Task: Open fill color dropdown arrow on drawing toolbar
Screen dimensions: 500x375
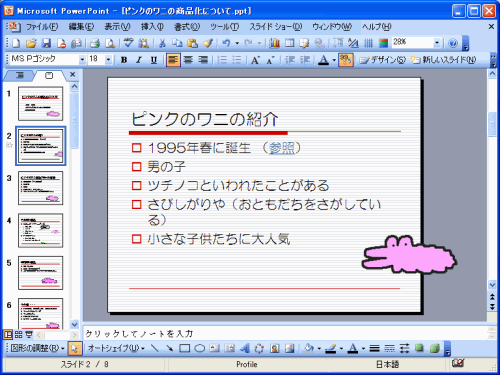Action: coord(319,349)
